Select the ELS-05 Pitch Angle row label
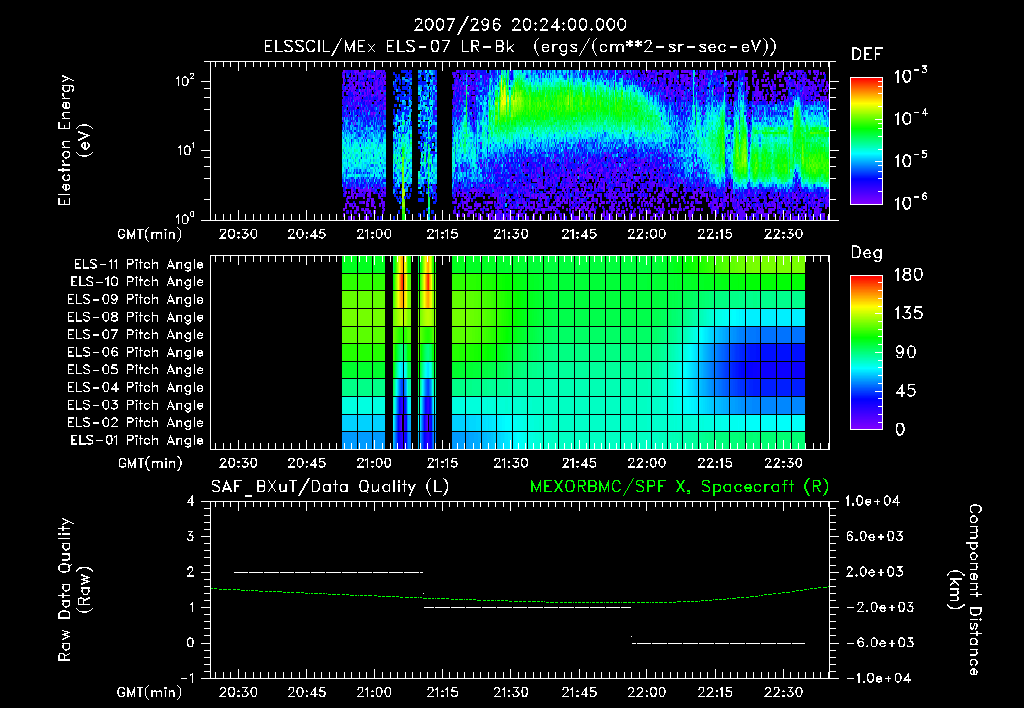Image resolution: width=1024 pixels, height=708 pixels. (135, 370)
